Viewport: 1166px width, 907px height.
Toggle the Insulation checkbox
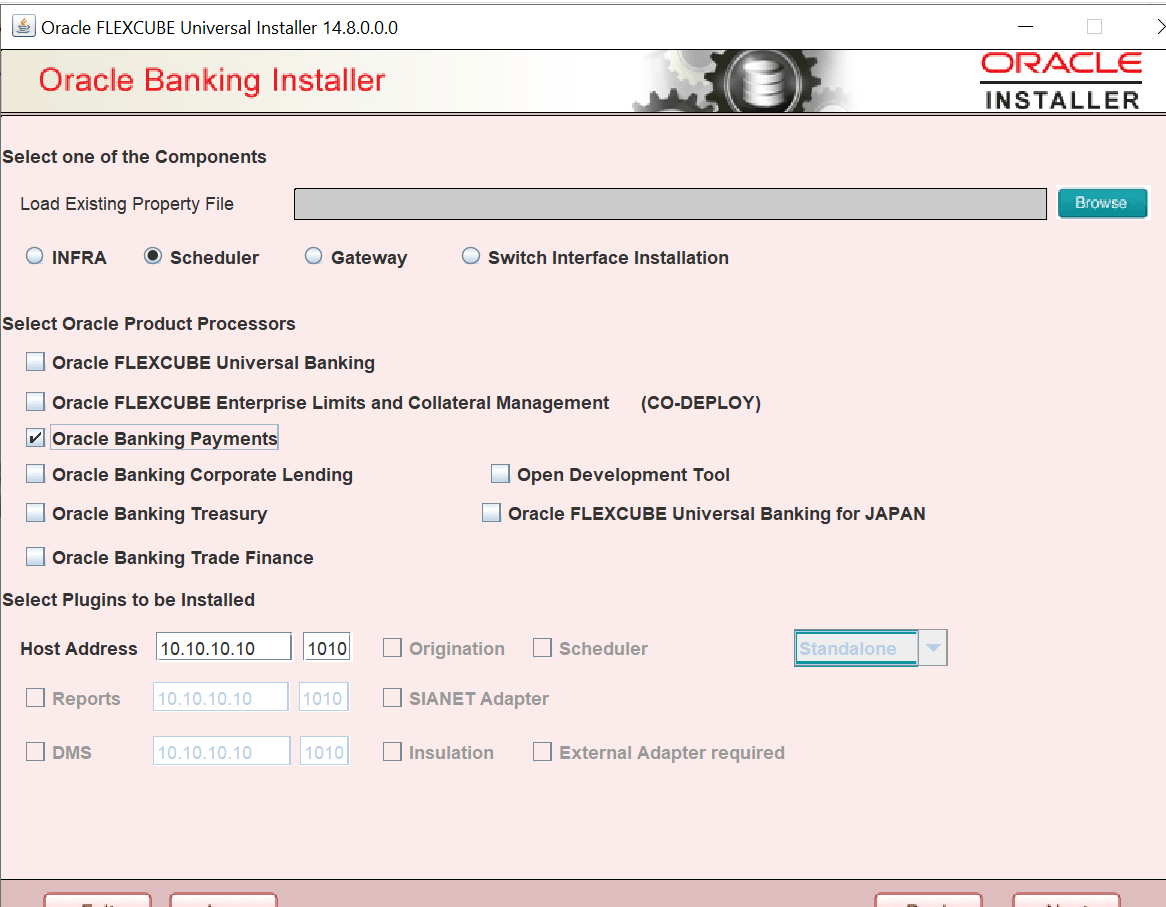[x=392, y=752]
